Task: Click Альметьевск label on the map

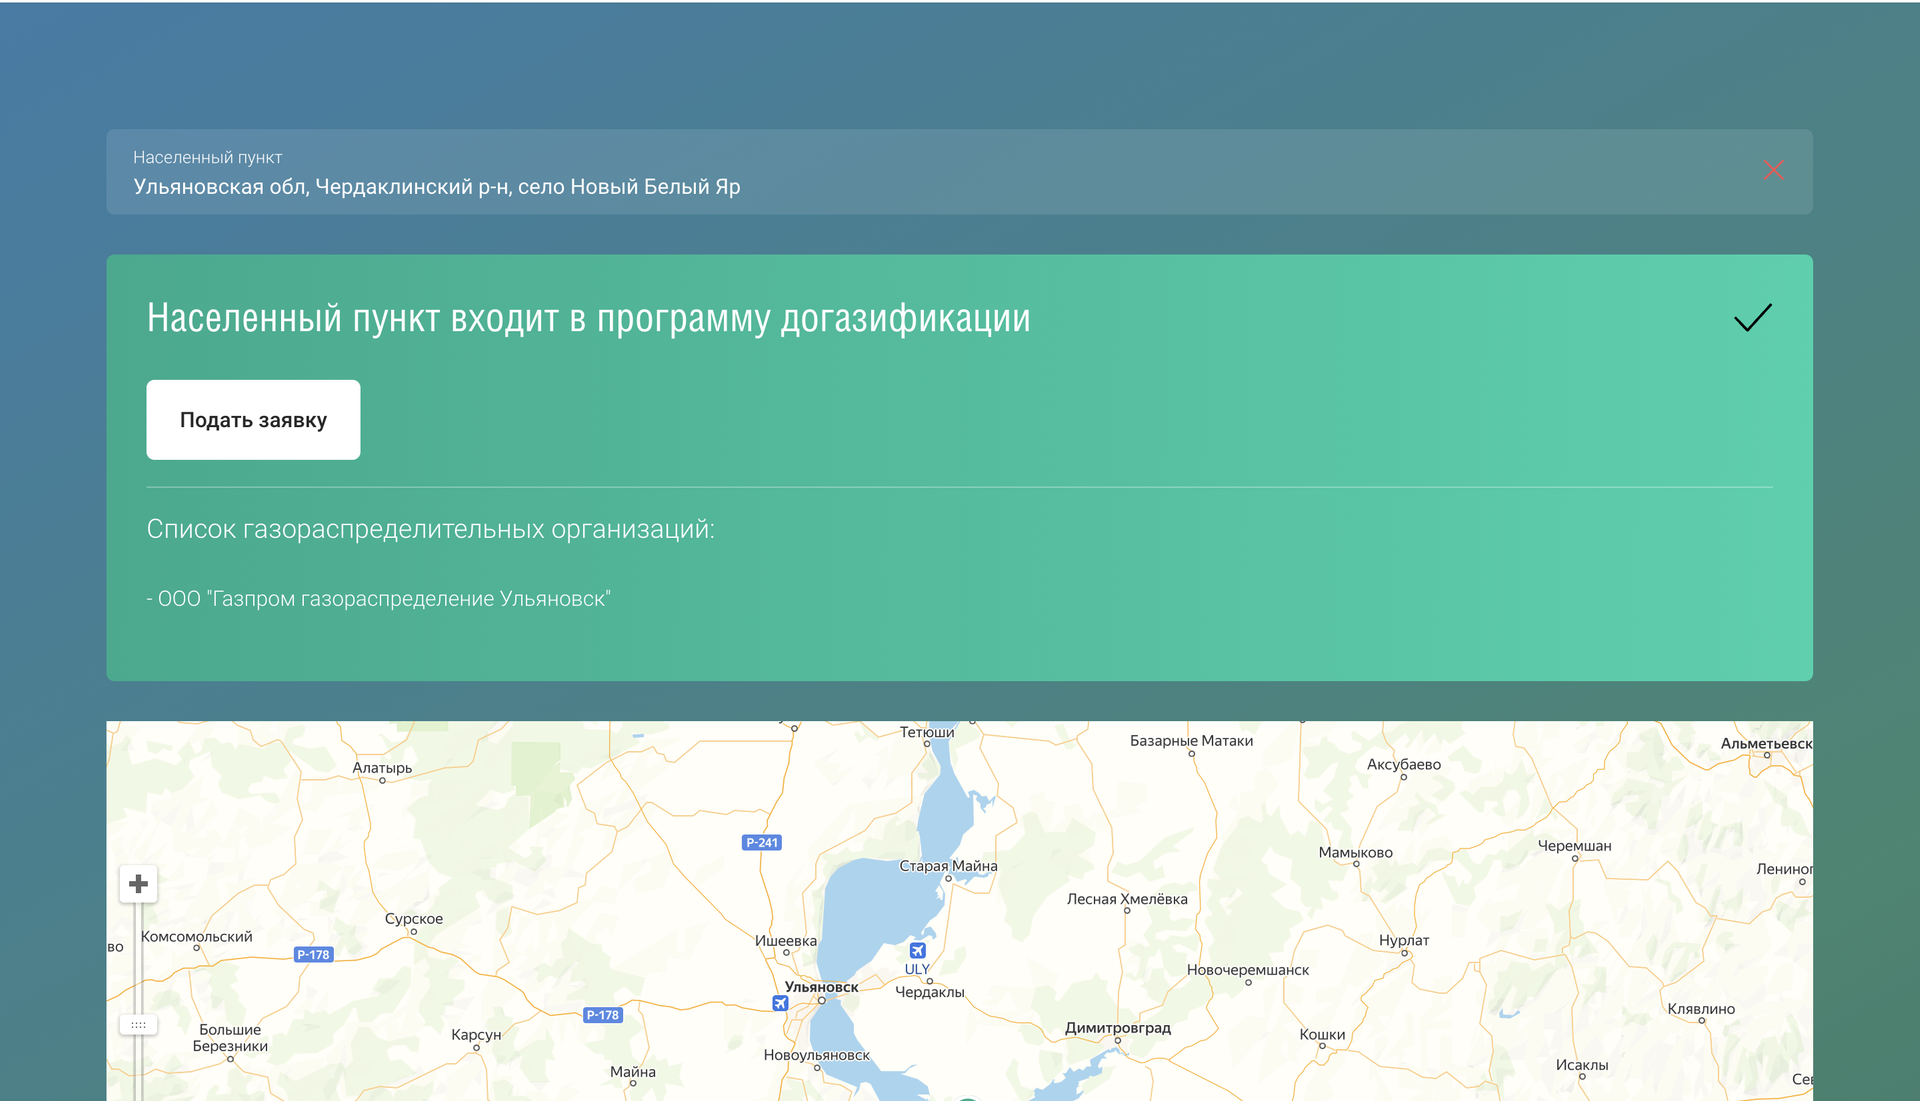Action: click(x=1765, y=744)
